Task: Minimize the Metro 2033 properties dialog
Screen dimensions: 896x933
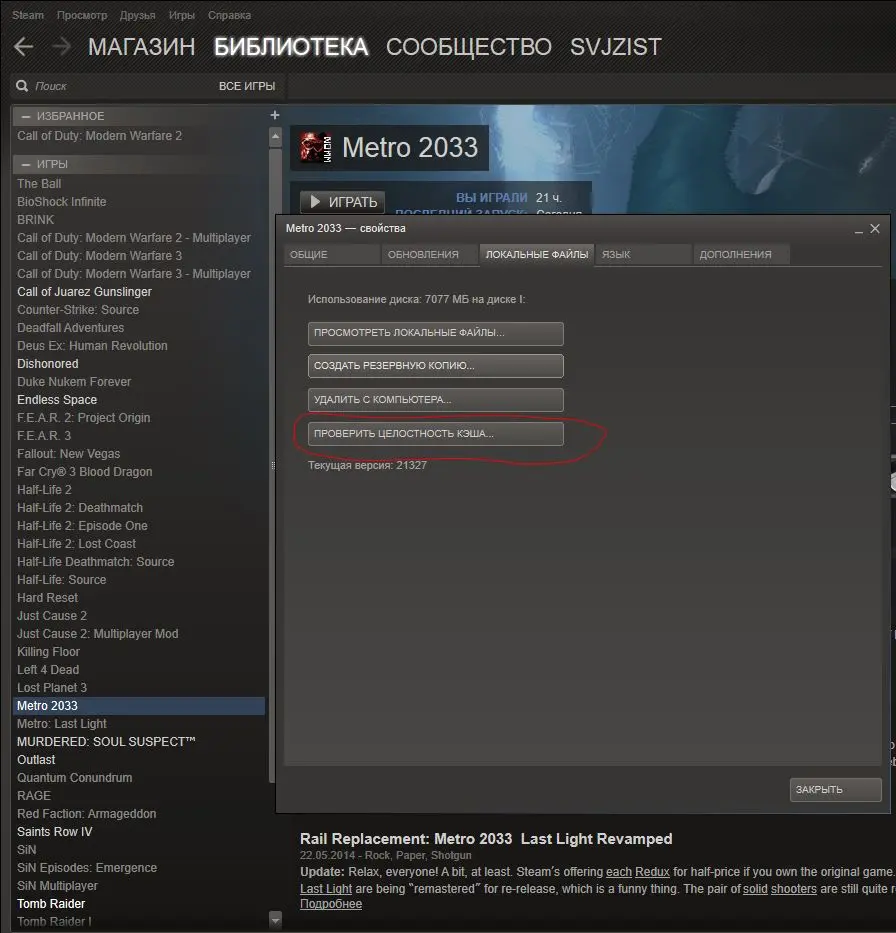Action: [x=859, y=230]
